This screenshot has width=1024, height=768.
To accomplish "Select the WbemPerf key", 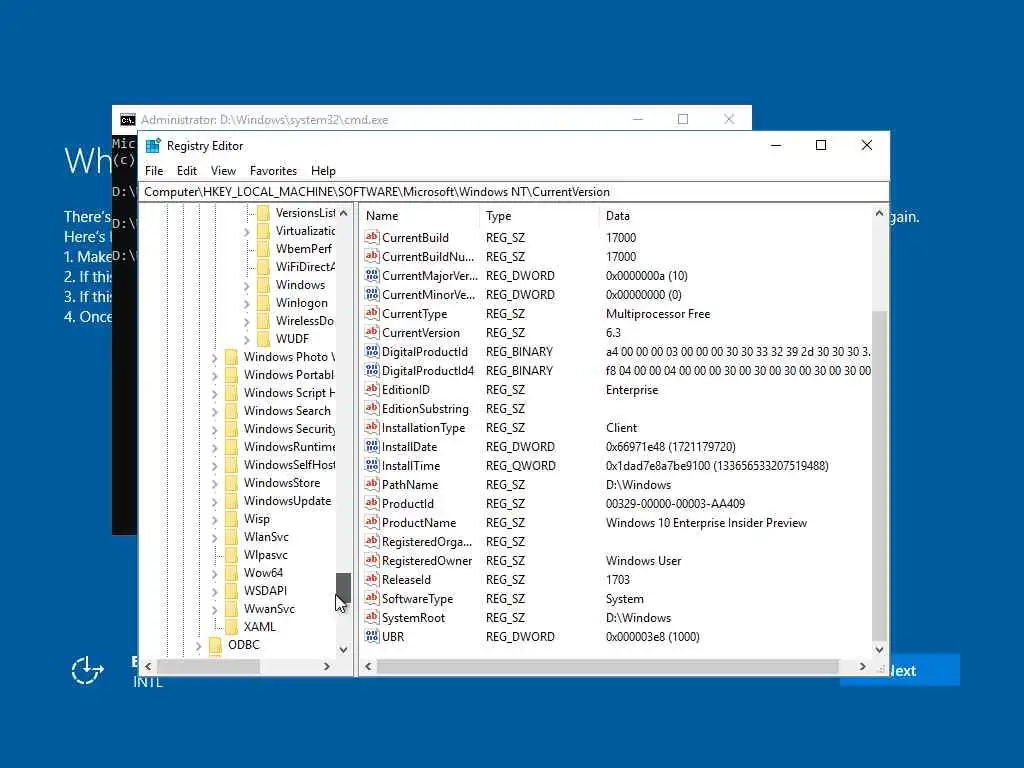I will 304,249.
